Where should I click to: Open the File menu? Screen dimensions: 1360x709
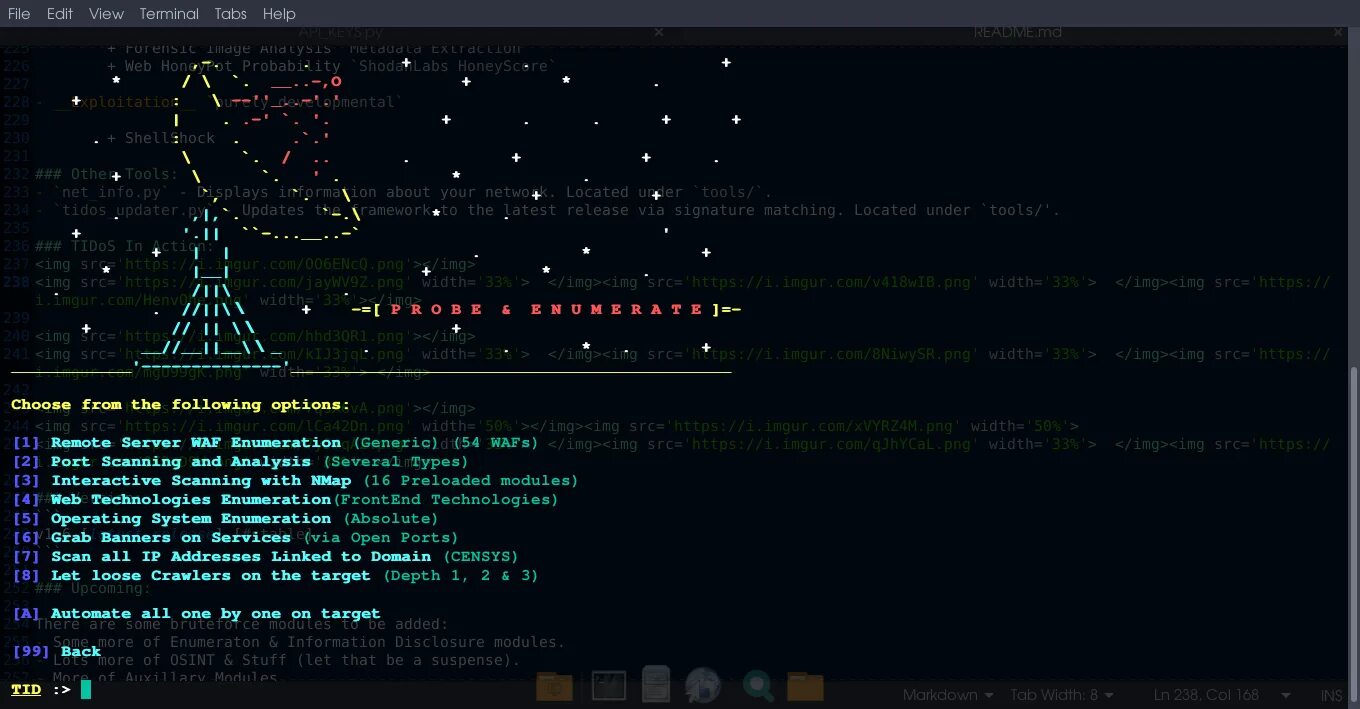[x=19, y=14]
